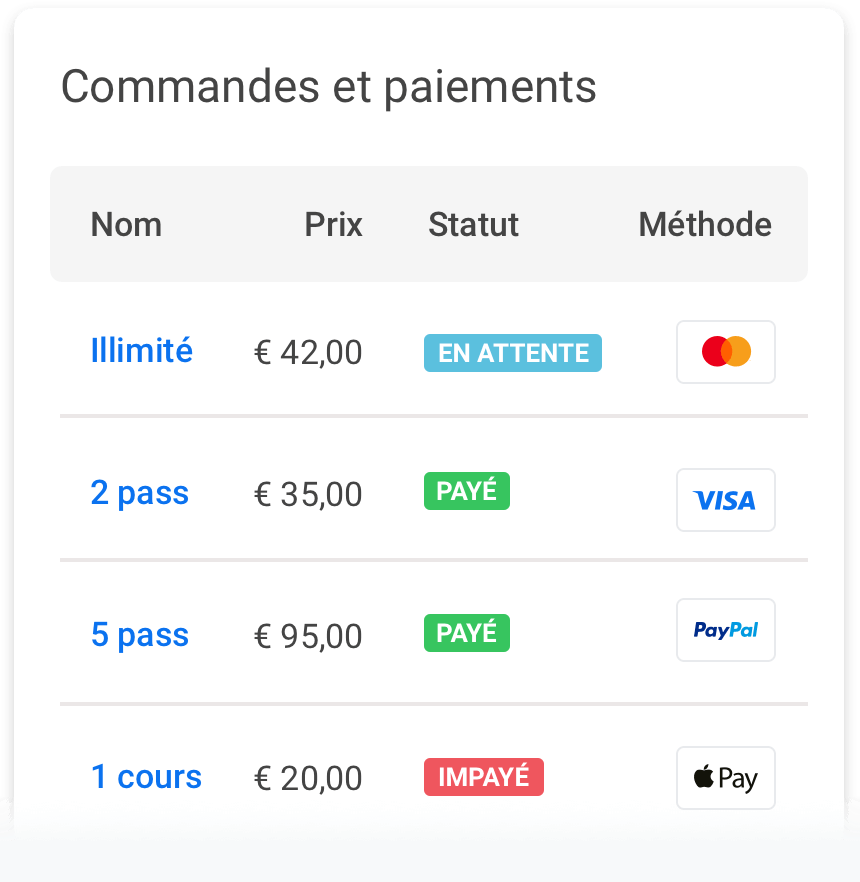Viewport: 860px width, 882px height.
Task: Sort by the Prix column header
Action: [x=333, y=225]
